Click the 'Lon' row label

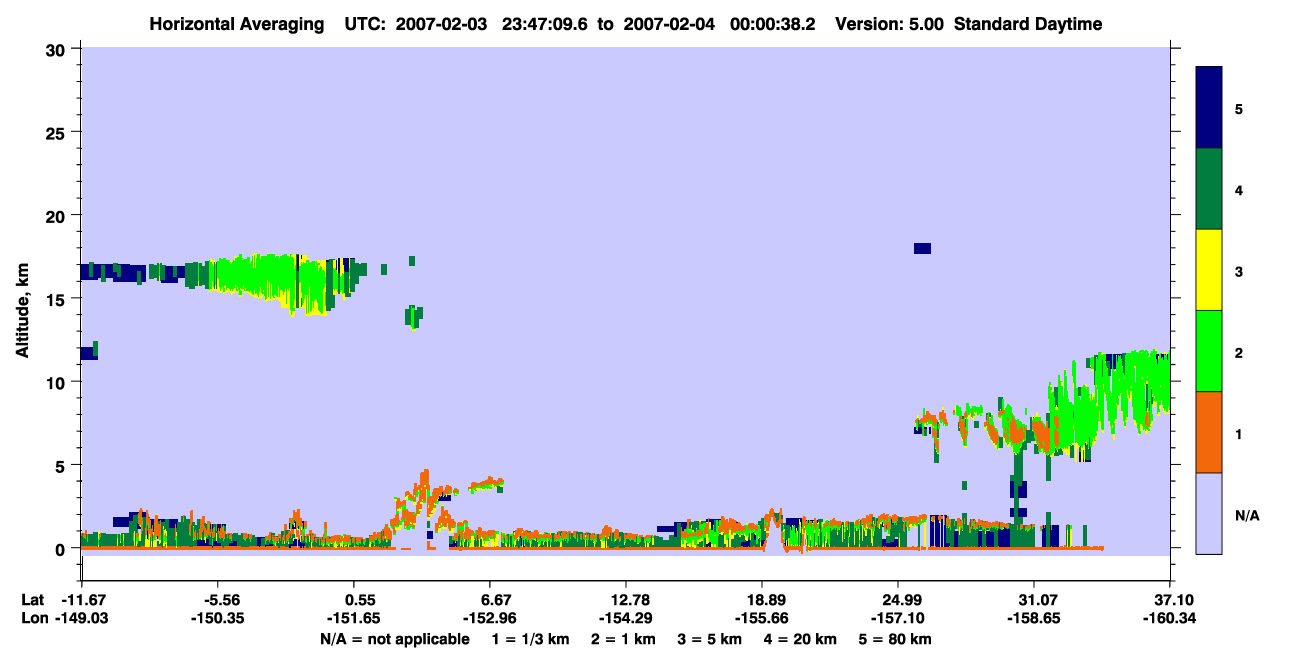33,618
